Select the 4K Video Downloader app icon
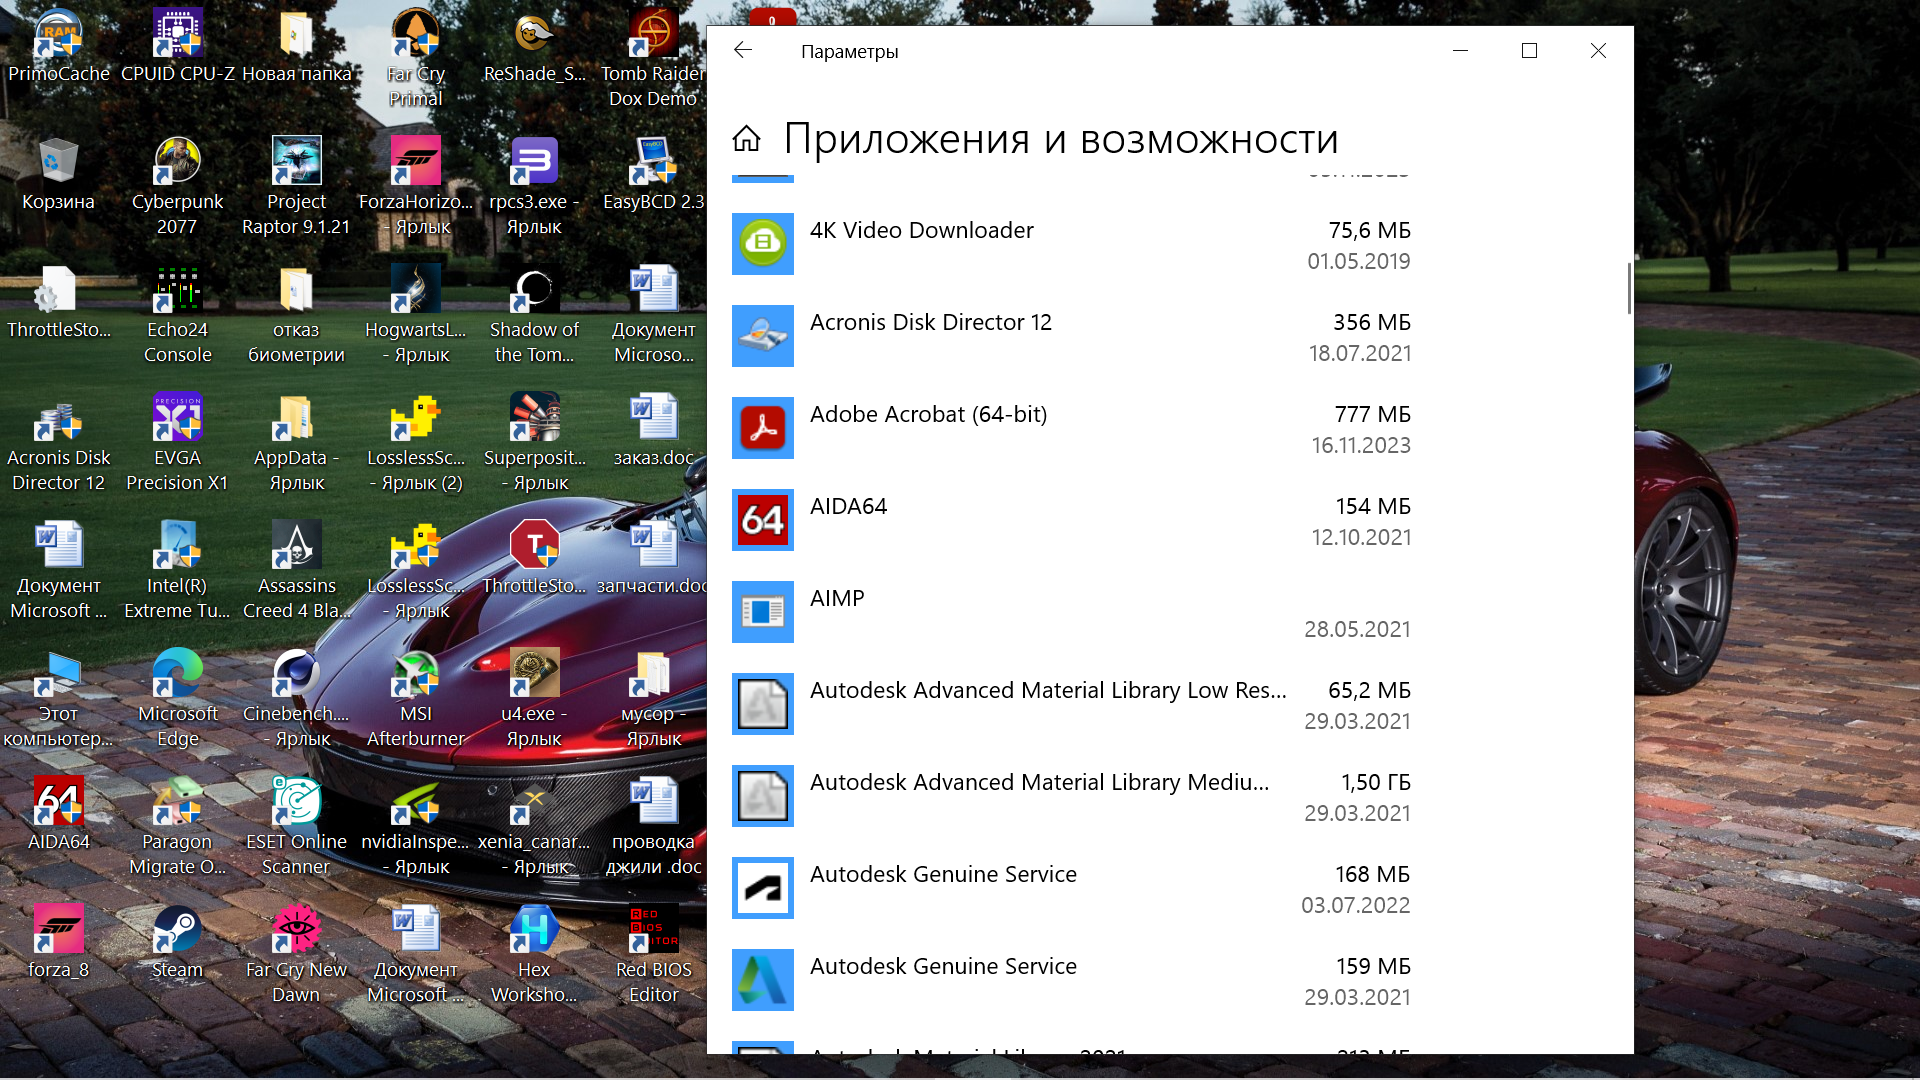This screenshot has width=1920, height=1080. (762, 244)
